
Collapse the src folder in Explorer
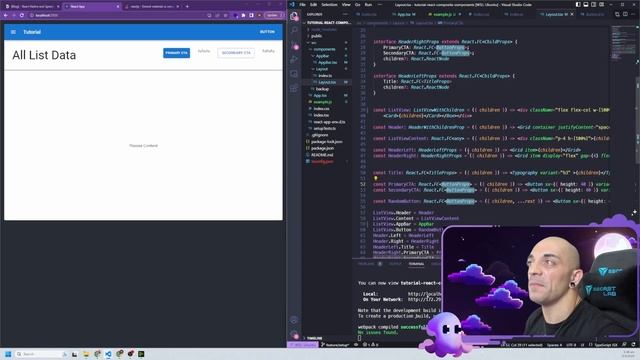point(313,42)
